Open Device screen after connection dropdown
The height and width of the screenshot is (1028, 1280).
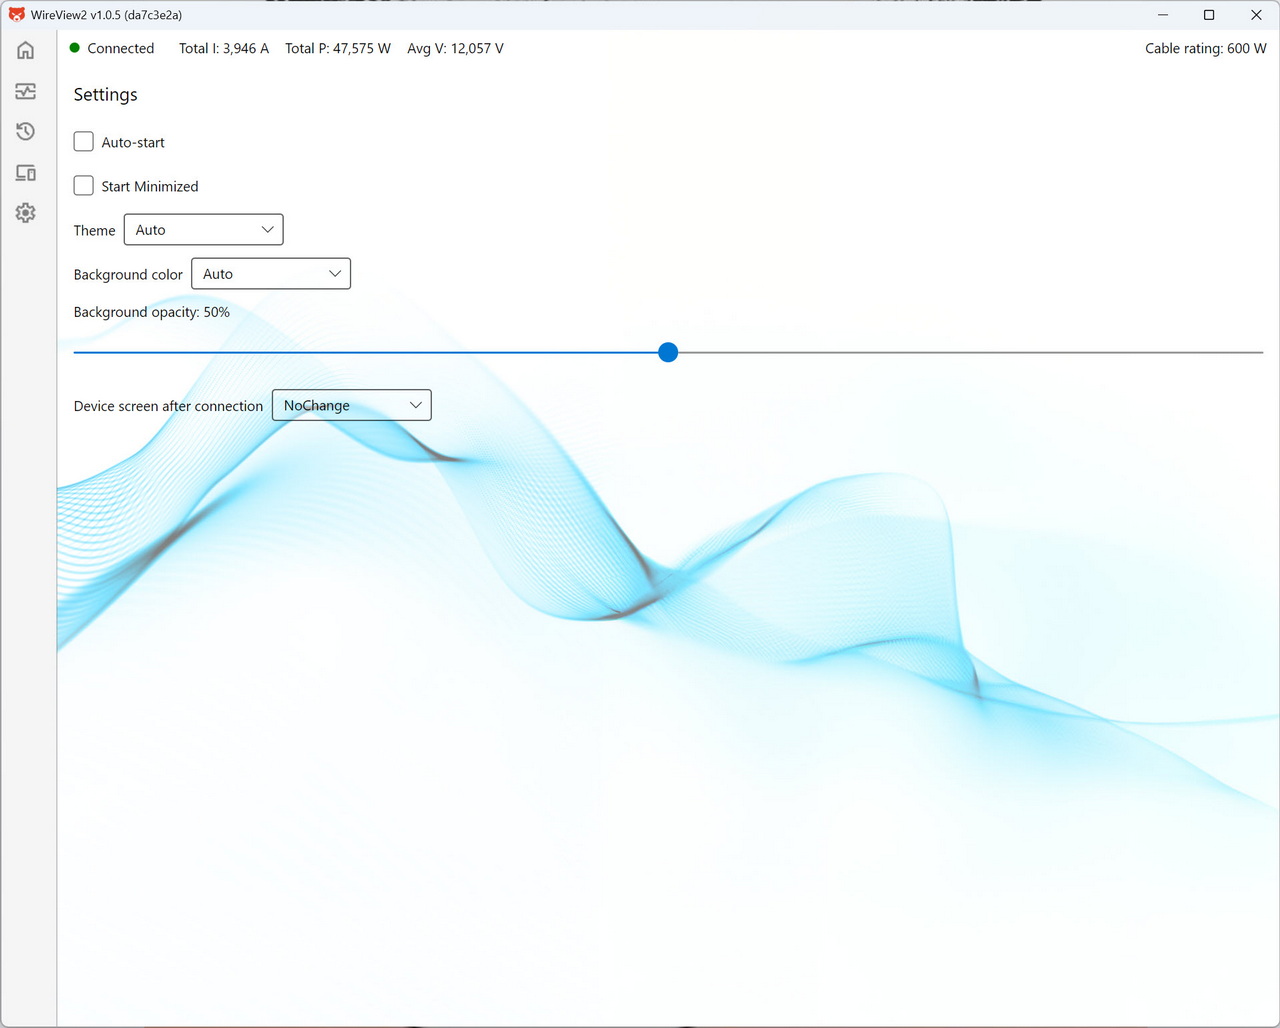click(x=352, y=405)
